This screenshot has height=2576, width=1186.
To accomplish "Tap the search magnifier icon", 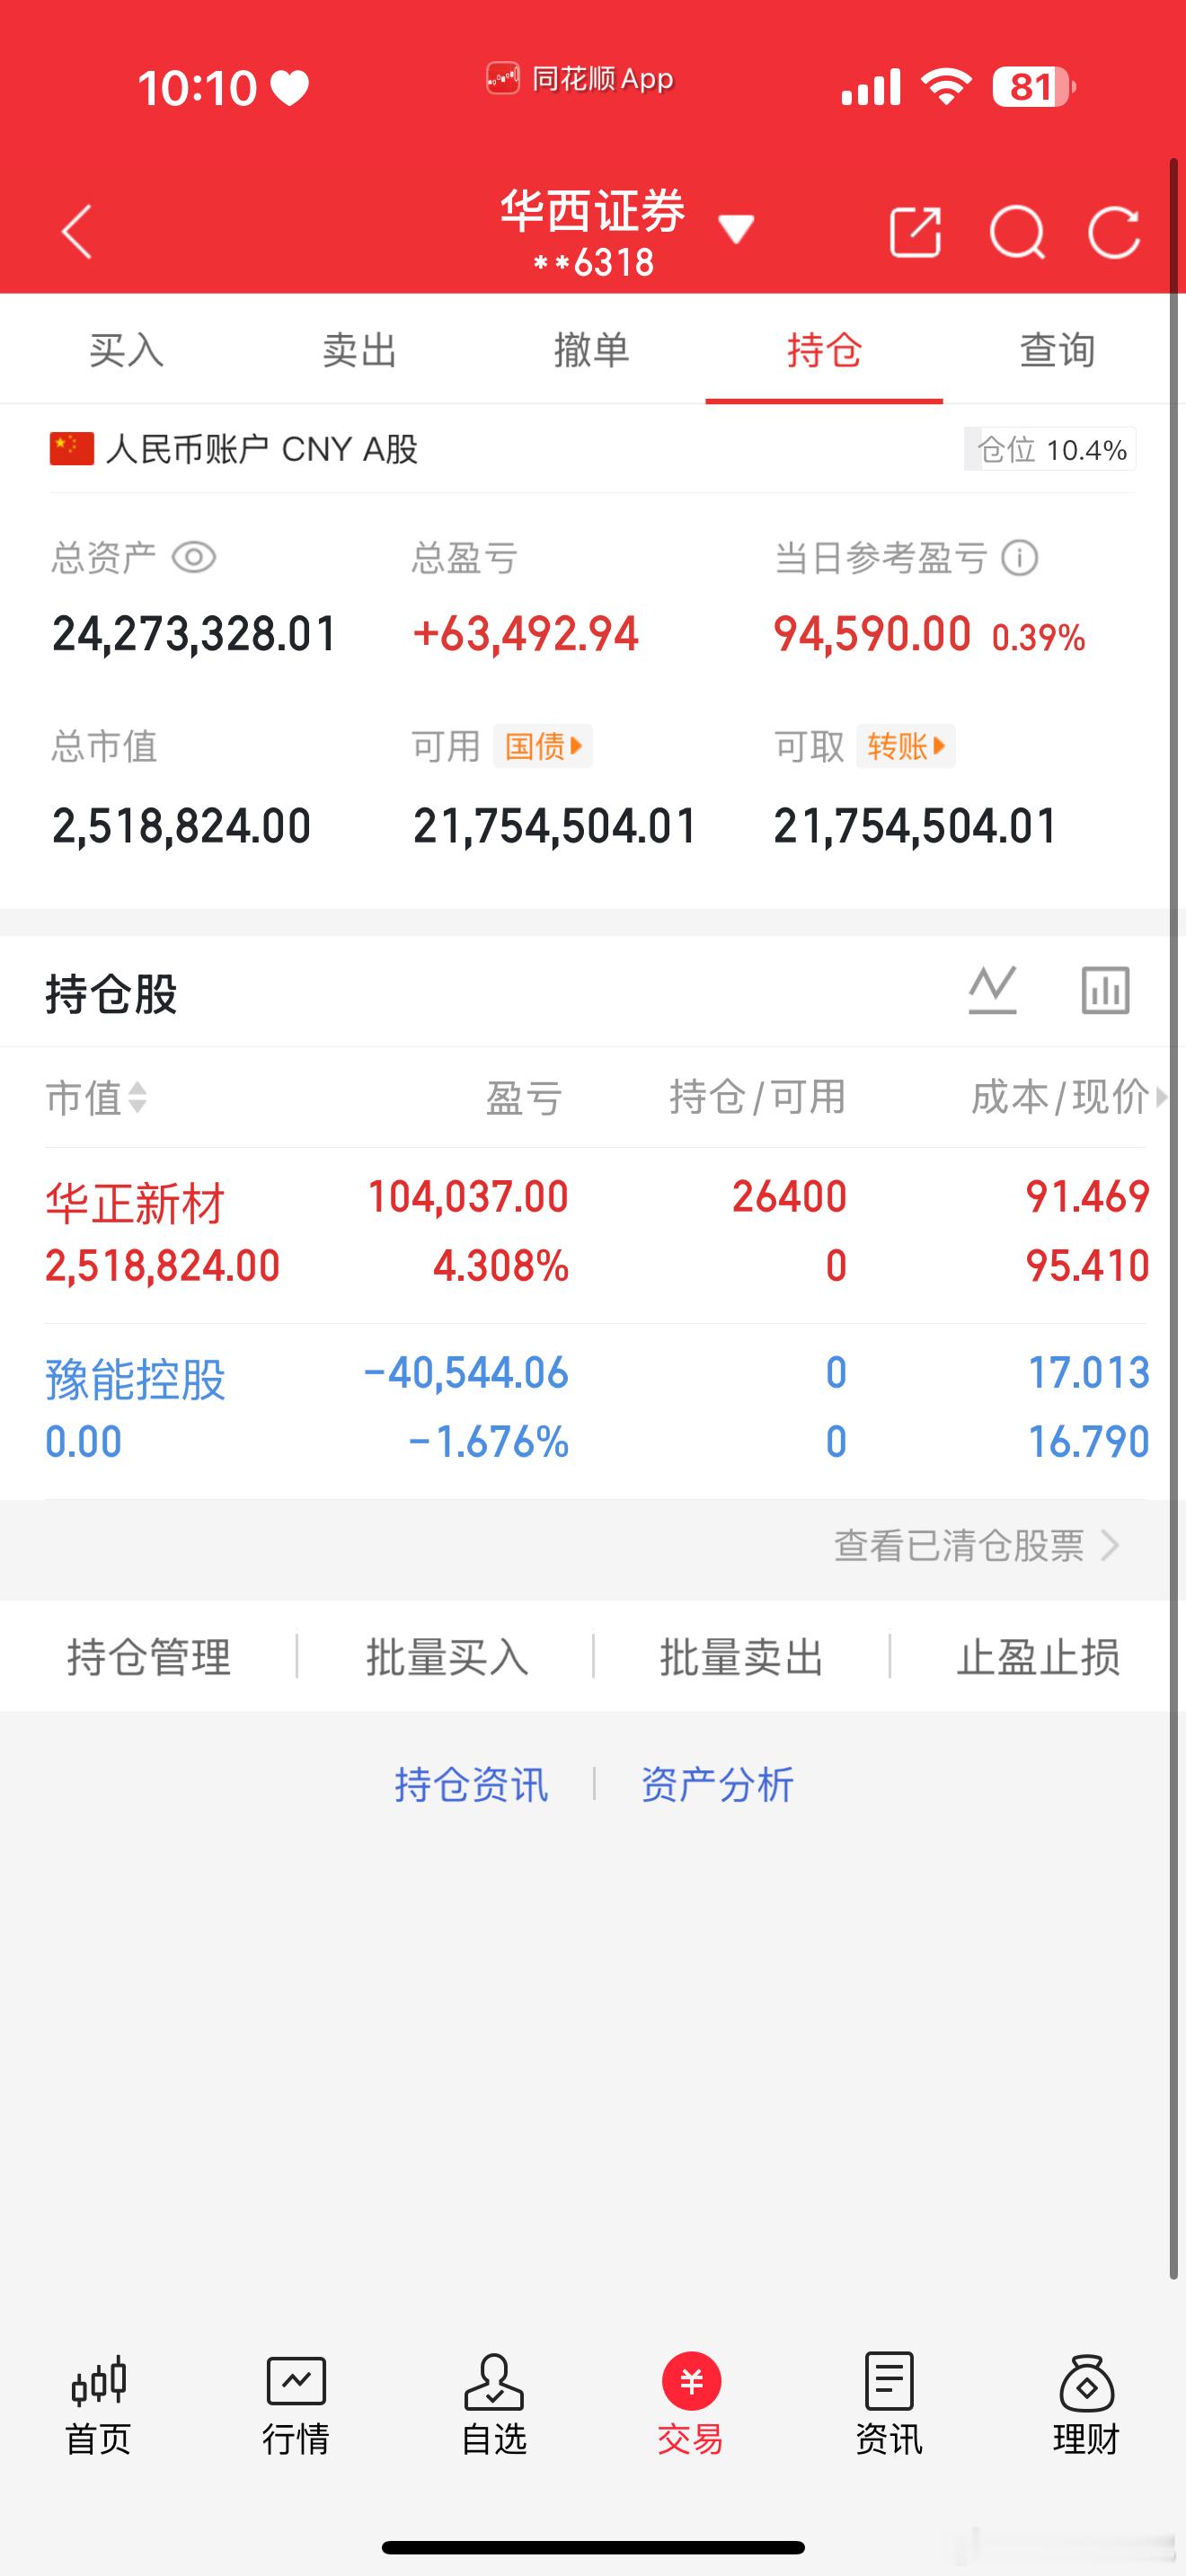I will (1017, 233).
